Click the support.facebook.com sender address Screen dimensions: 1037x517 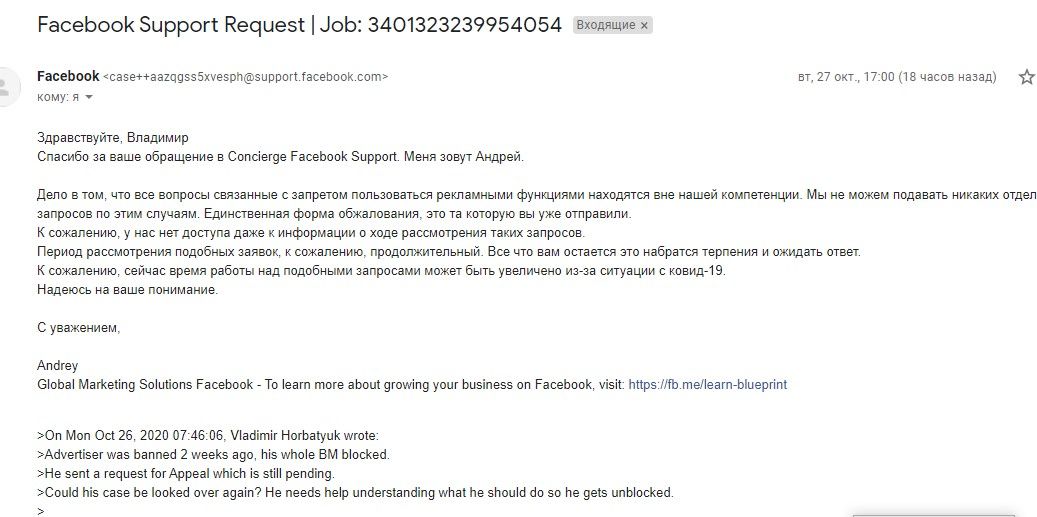tap(246, 77)
